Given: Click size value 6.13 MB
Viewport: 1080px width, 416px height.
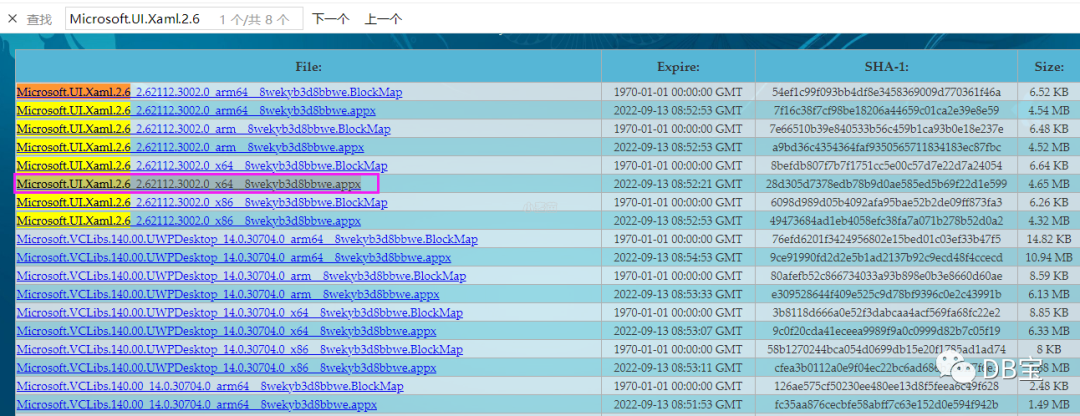Looking at the screenshot, I should click(x=1049, y=295).
